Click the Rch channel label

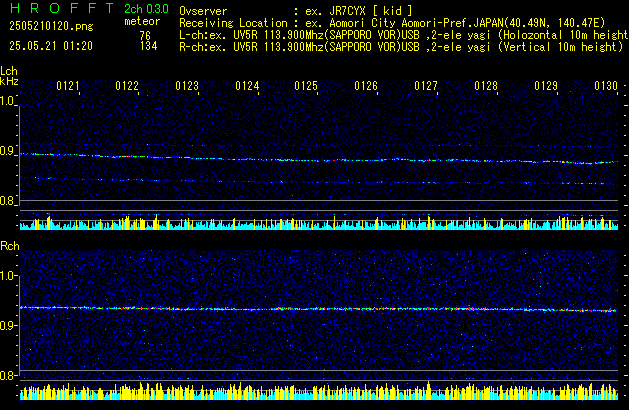point(10,246)
